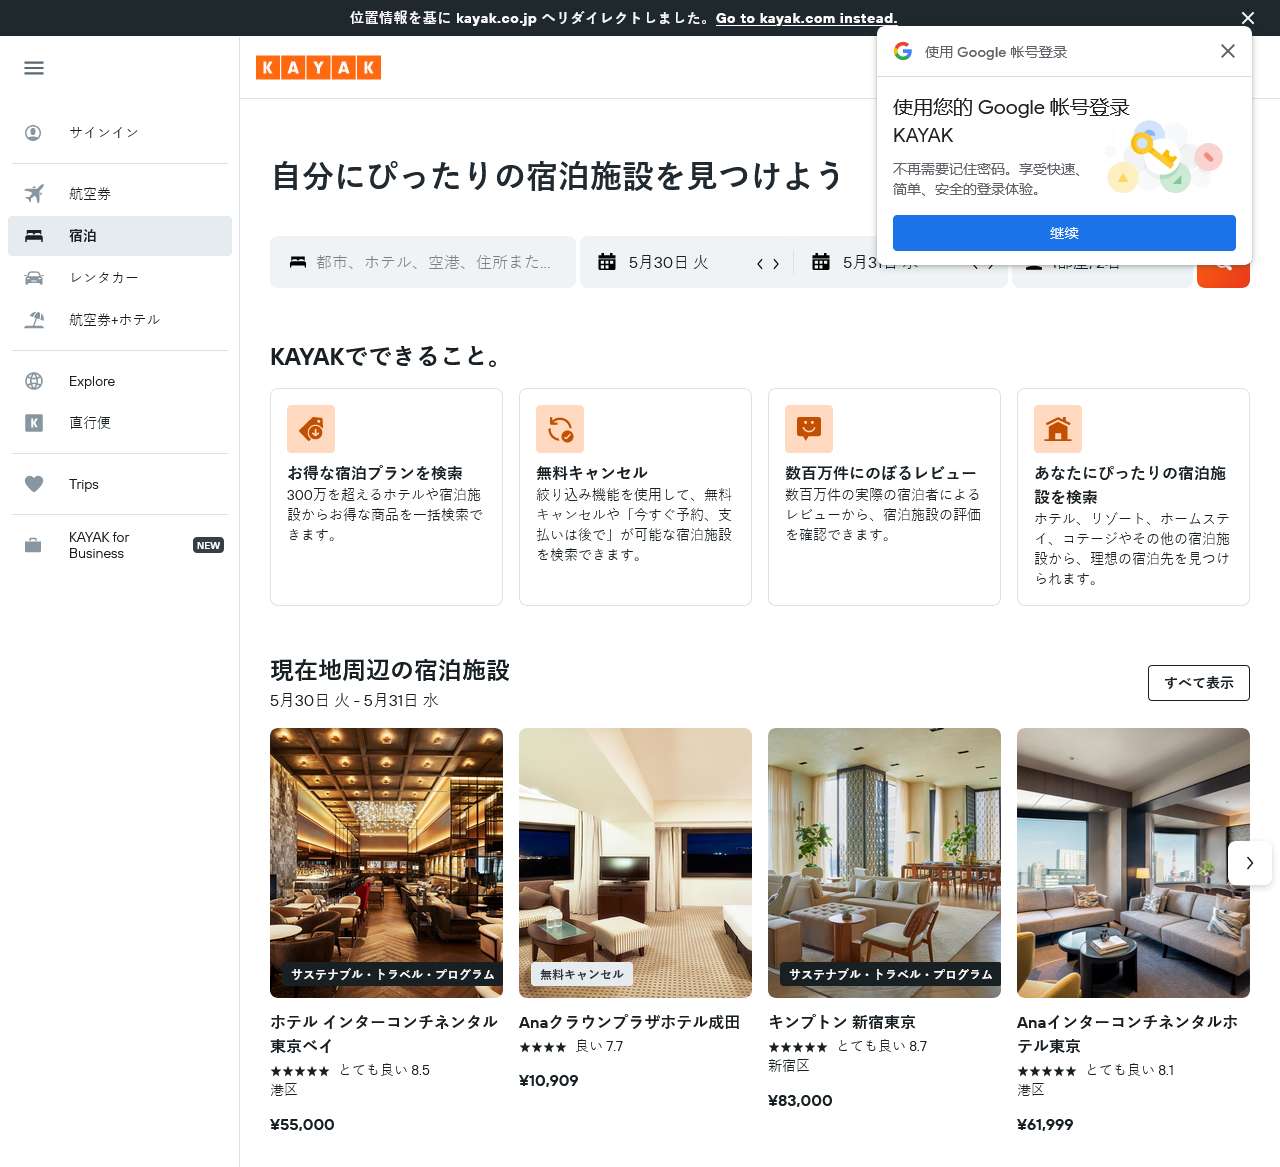Open the InterContinental Tokyo Bay hotel photo
The height and width of the screenshot is (1167, 1280).
pos(386,863)
